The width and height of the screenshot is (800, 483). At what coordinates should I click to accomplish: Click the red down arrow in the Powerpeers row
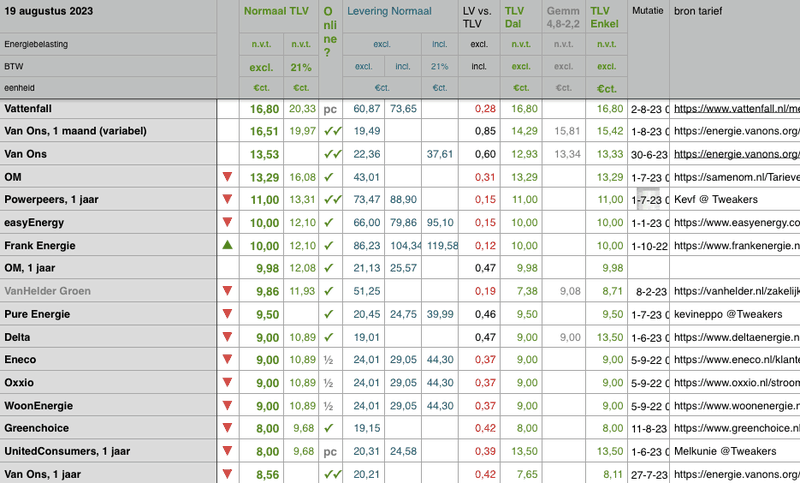pos(228,200)
